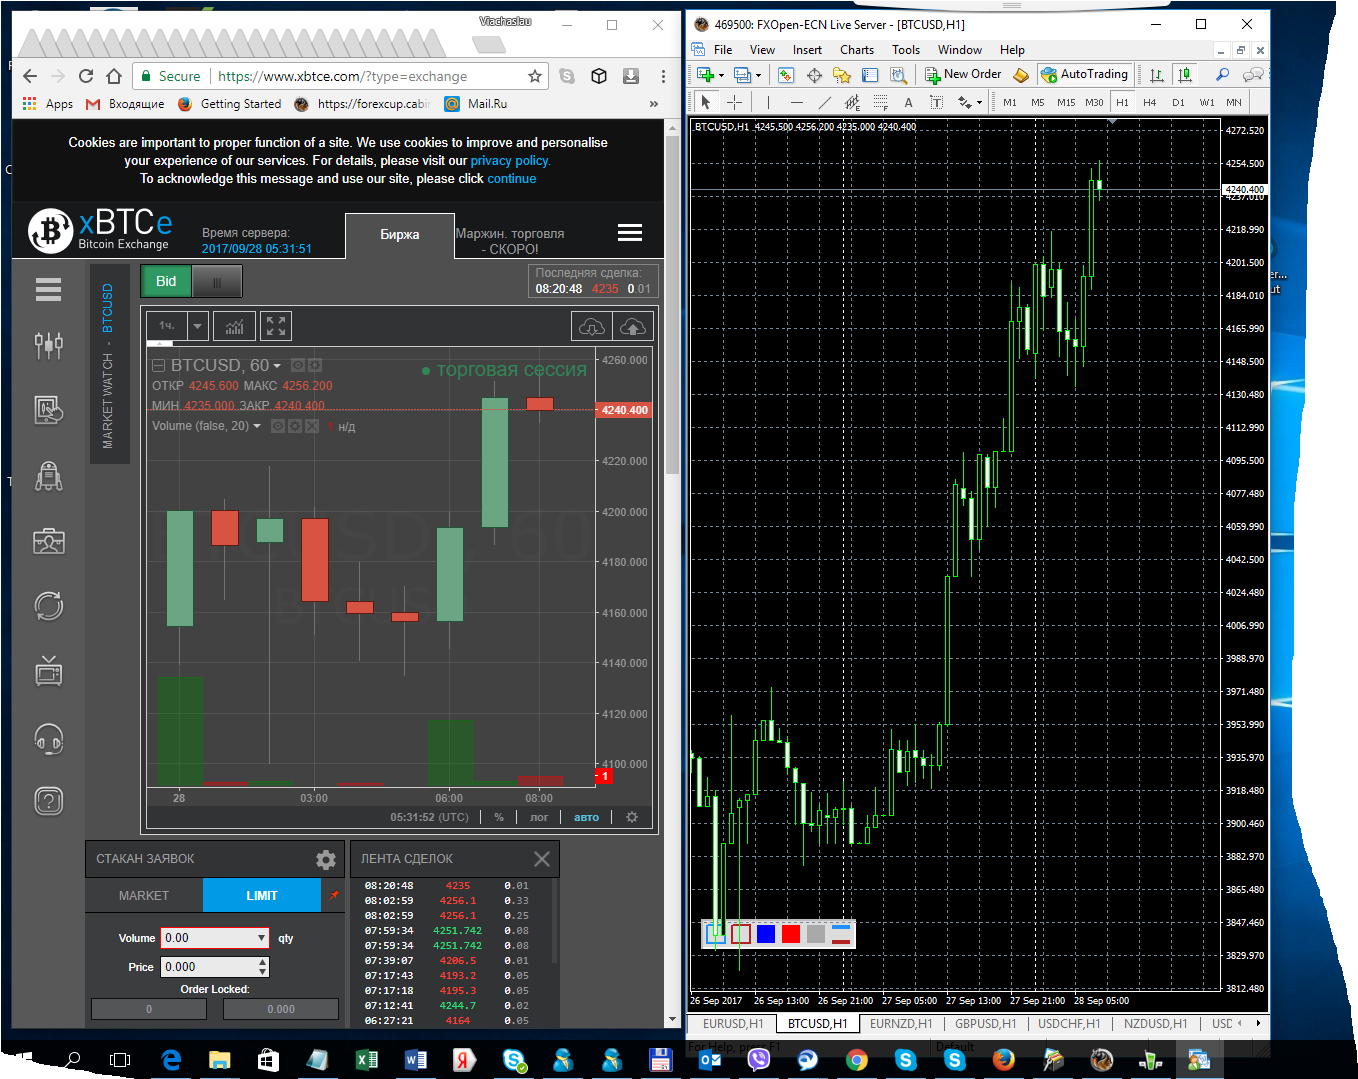Screen dimensions: 1358x1079
Task: Select the vertical line drawing tool in MetaTrader
Action: (768, 102)
